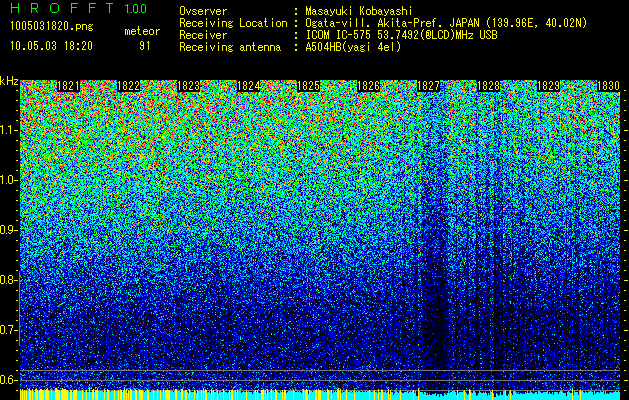Click the 0.9 frequency axis label
Viewport: 629px width, 400px height.
click(x=8, y=230)
